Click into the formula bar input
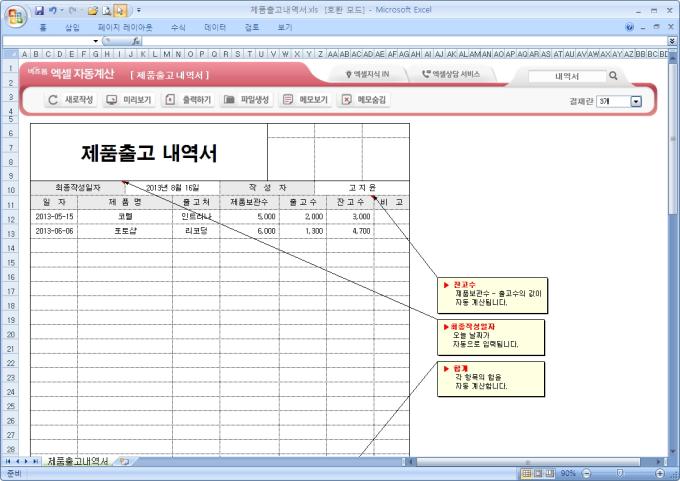680x481 pixels. (x=405, y=41)
